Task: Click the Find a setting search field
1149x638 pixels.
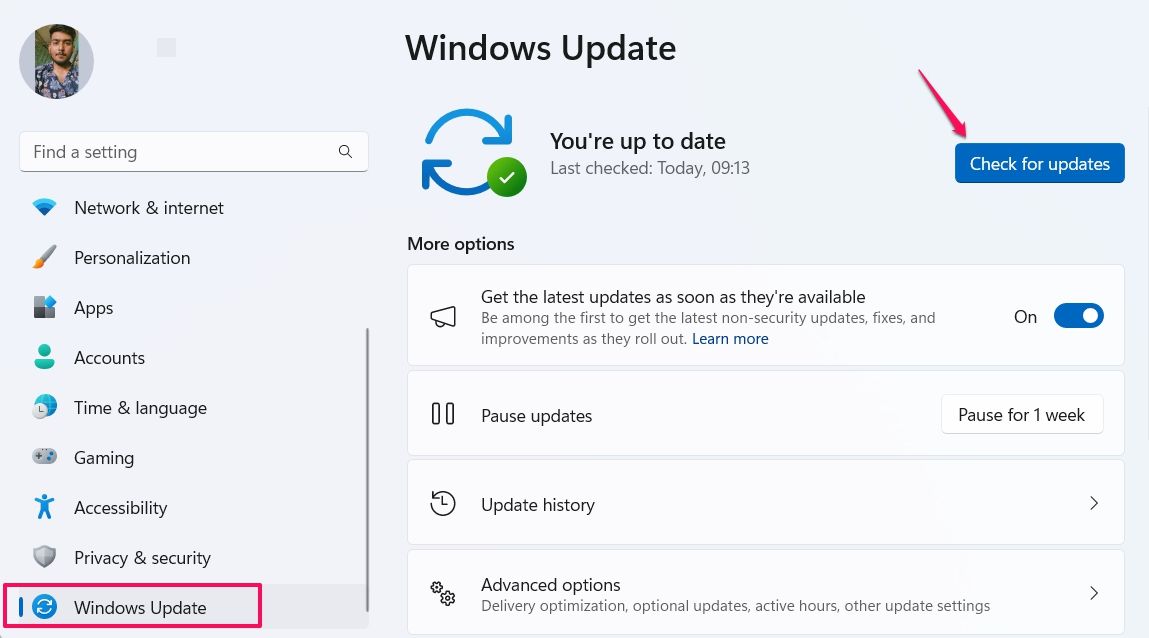Action: click(193, 152)
